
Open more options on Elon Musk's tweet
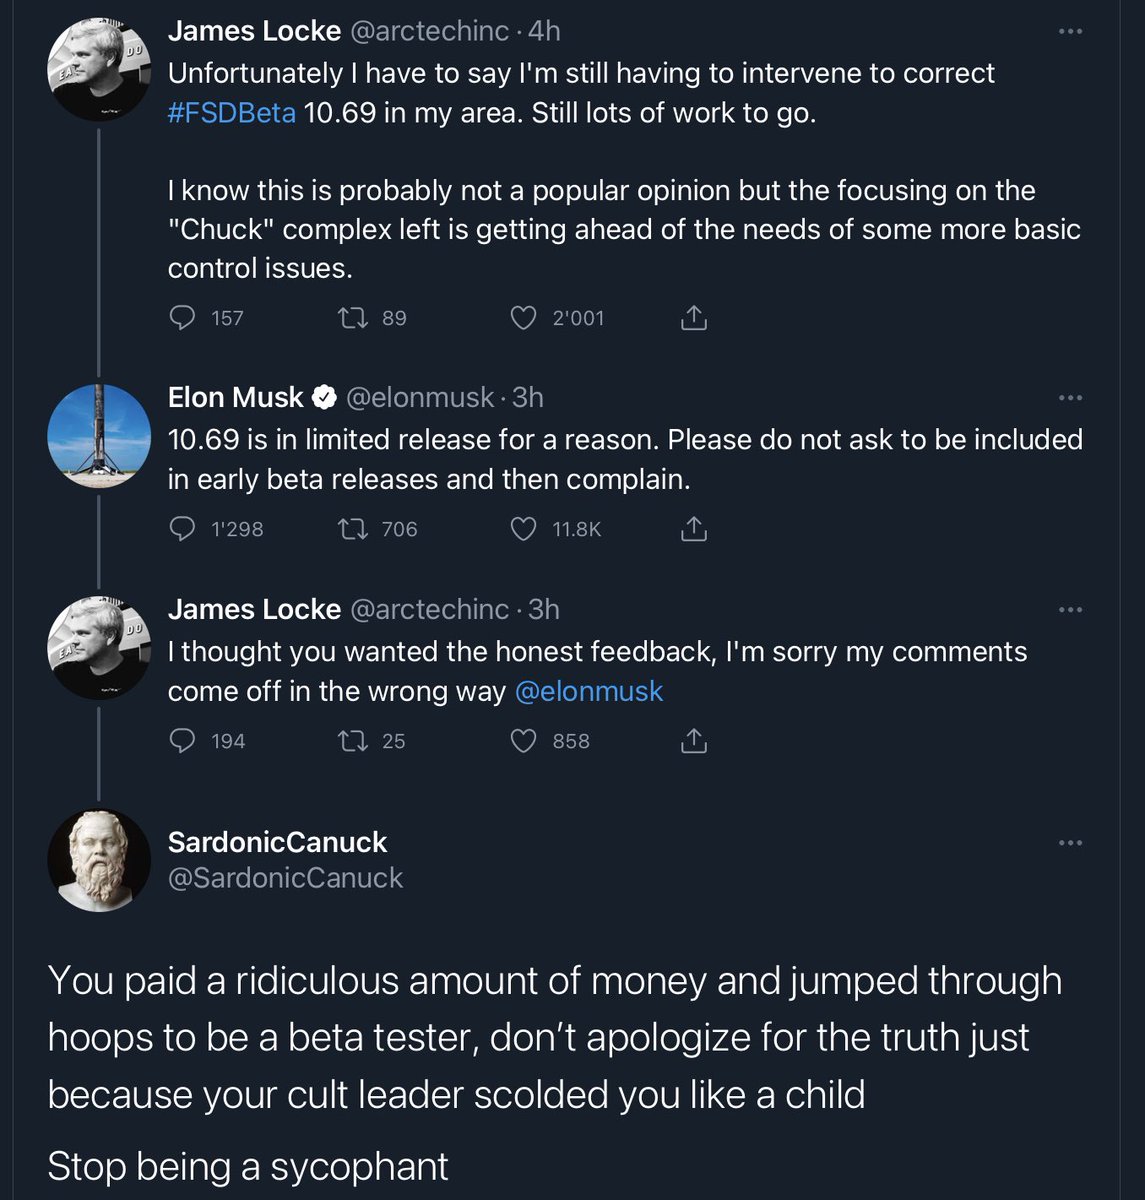click(1070, 398)
